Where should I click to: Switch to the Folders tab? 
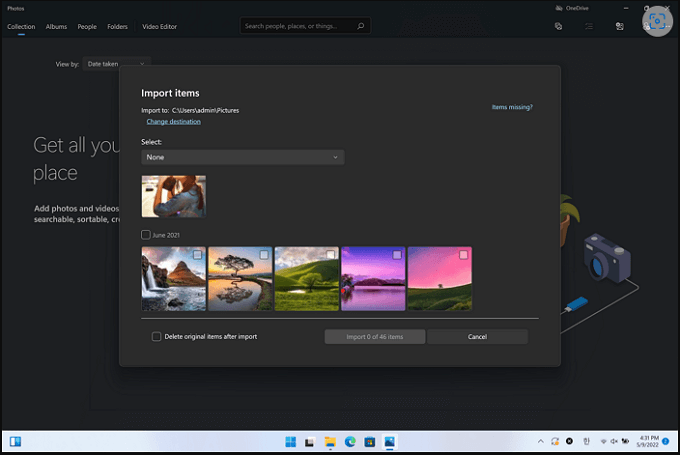tap(118, 26)
